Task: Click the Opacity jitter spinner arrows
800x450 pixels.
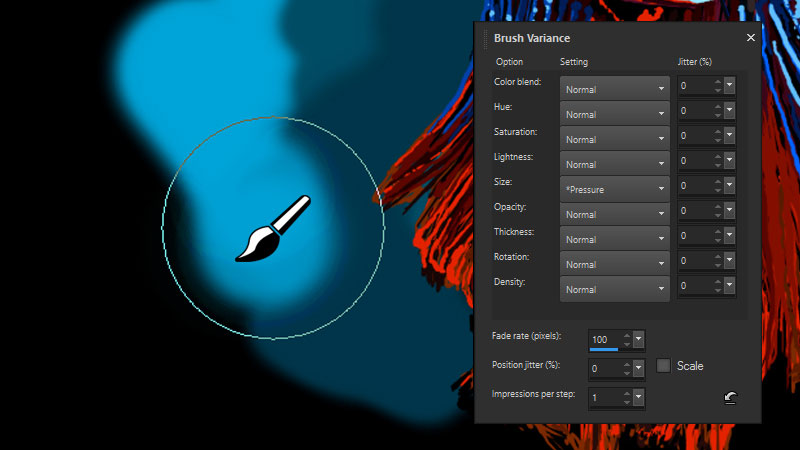Action: pyautogui.click(x=718, y=211)
